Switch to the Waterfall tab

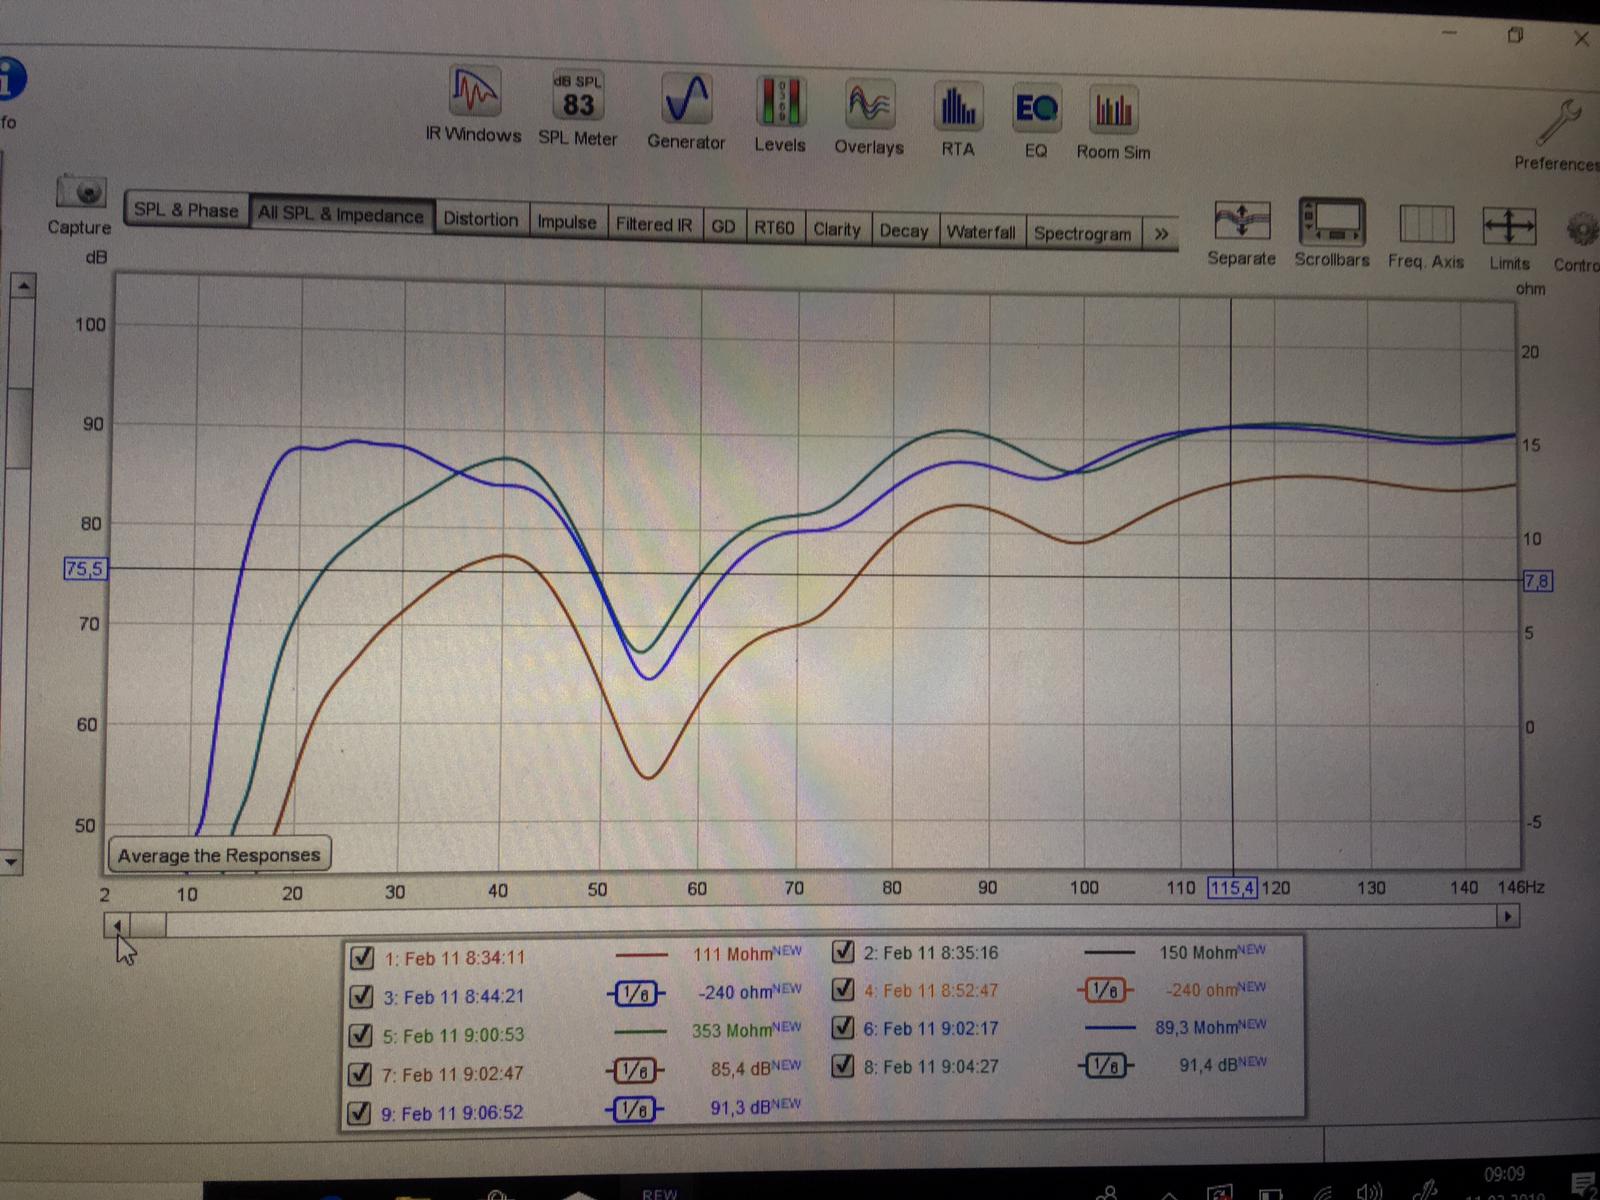(980, 232)
